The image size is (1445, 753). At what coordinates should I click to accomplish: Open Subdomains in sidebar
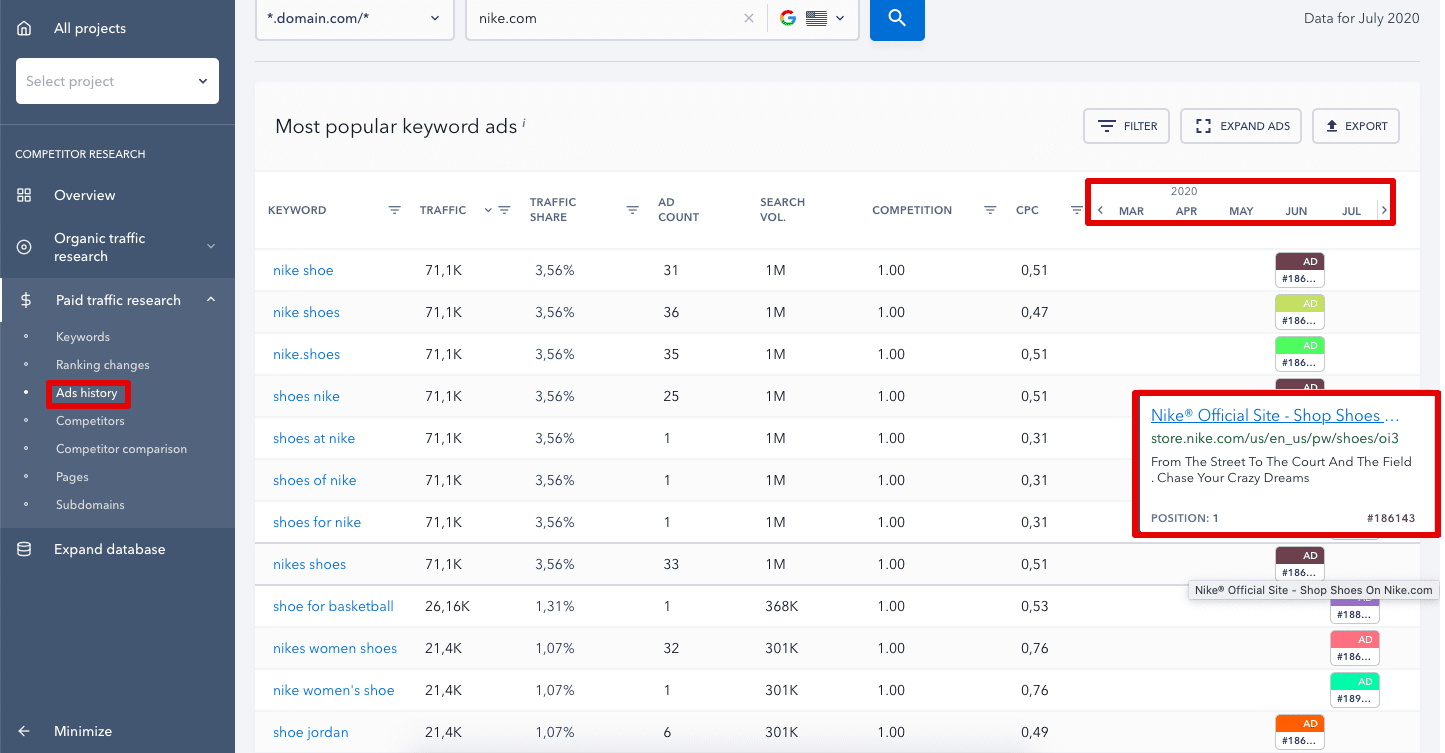pyautogui.click(x=90, y=505)
